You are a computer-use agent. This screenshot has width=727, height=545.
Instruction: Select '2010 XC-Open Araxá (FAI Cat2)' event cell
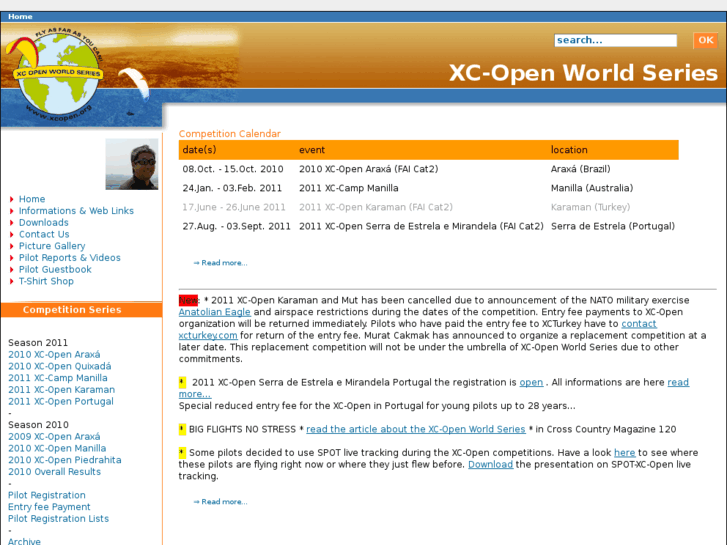pos(369,169)
